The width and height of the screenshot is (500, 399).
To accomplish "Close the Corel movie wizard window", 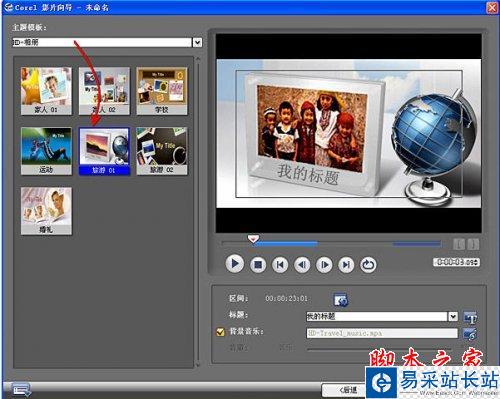I will point(492,7).
